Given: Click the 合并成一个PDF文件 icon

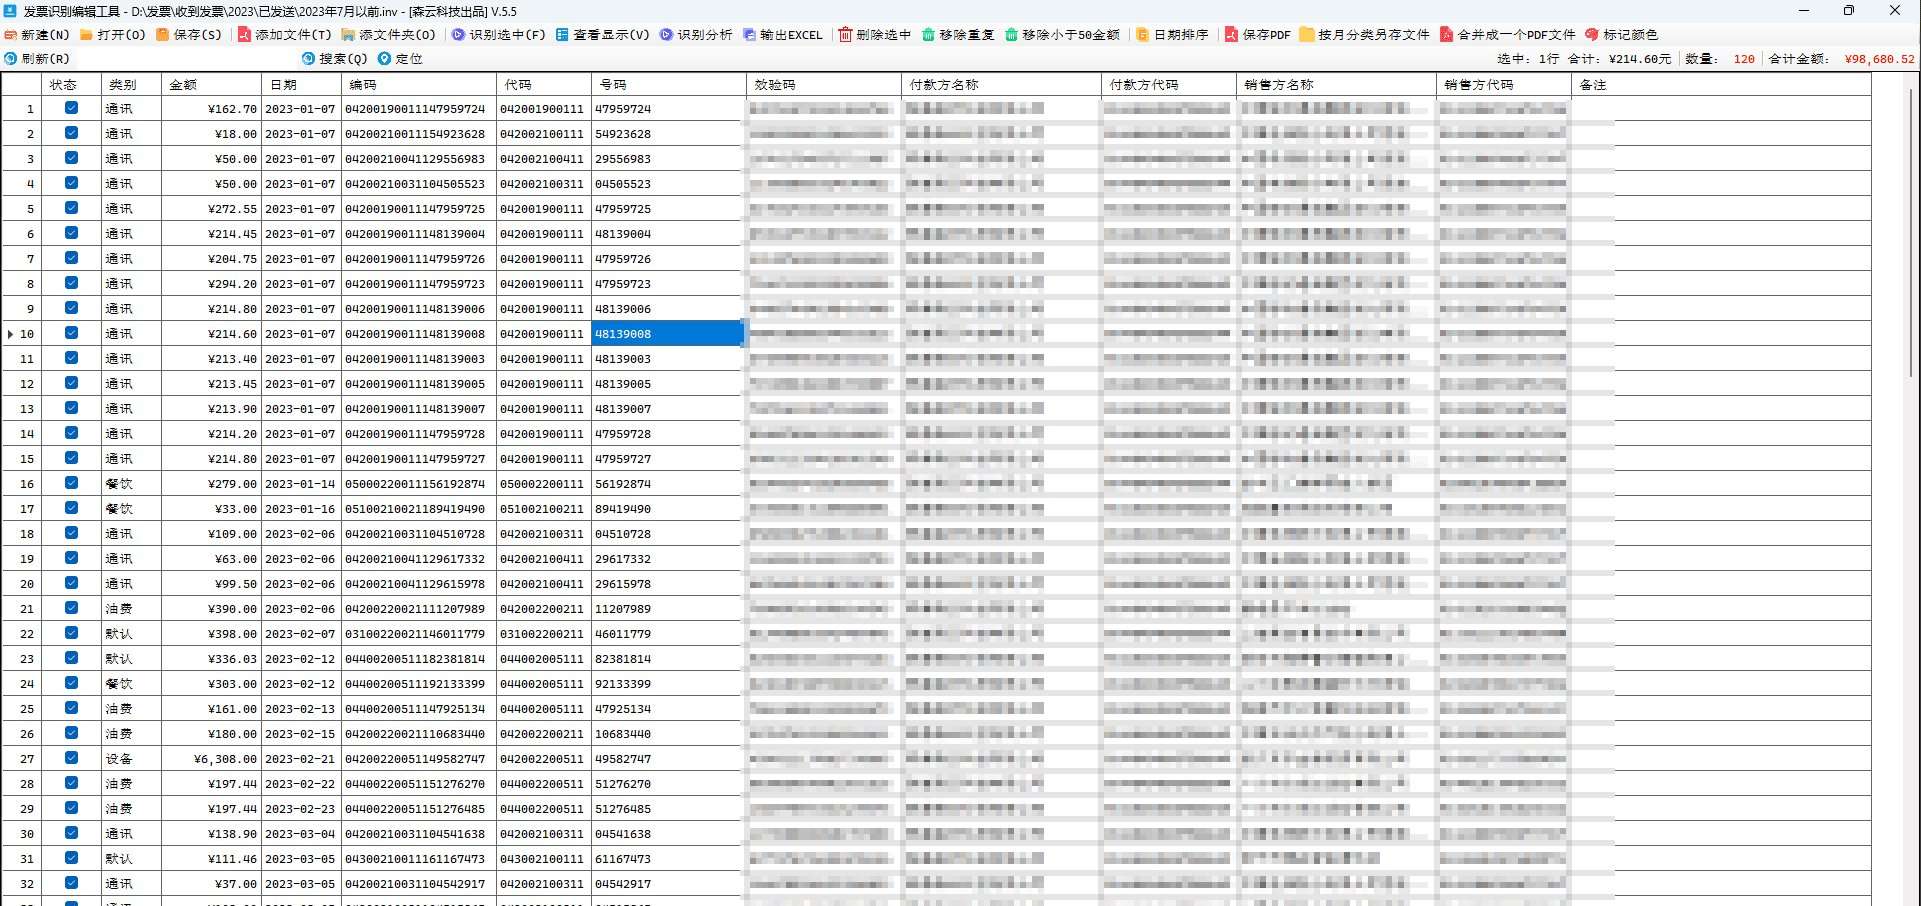Looking at the screenshot, I should 1446,35.
